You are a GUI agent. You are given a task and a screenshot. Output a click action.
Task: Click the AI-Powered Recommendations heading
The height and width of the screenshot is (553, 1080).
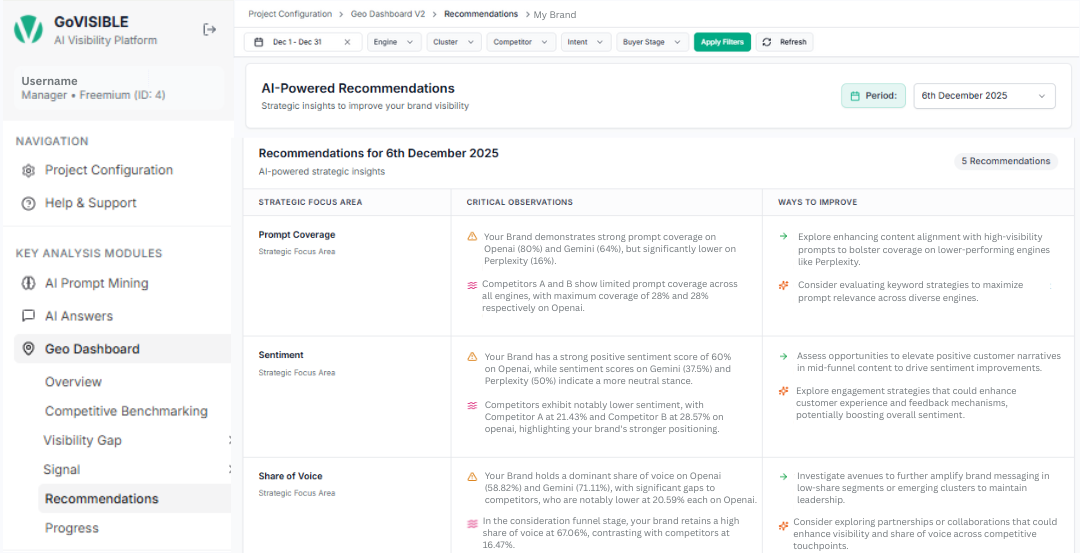pos(358,89)
